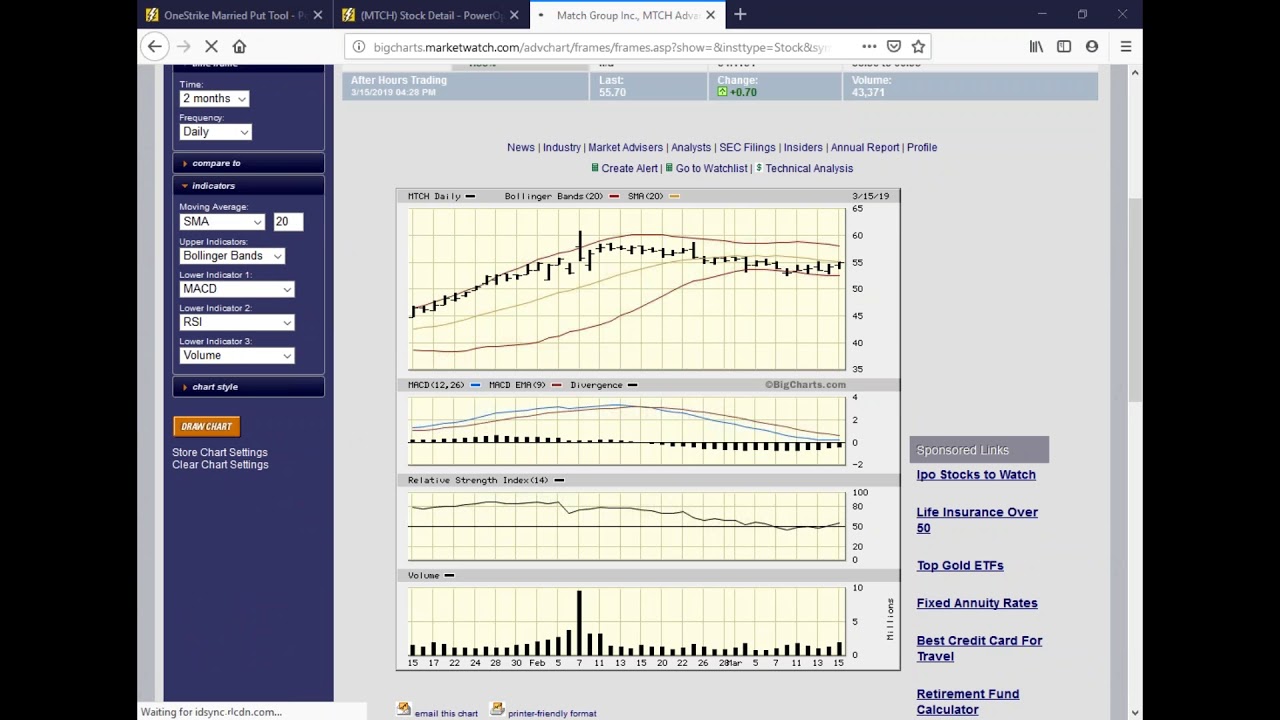The width and height of the screenshot is (1280, 720).
Task: Open Lower Indicator 1 MACD dropdown
Action: click(x=237, y=289)
